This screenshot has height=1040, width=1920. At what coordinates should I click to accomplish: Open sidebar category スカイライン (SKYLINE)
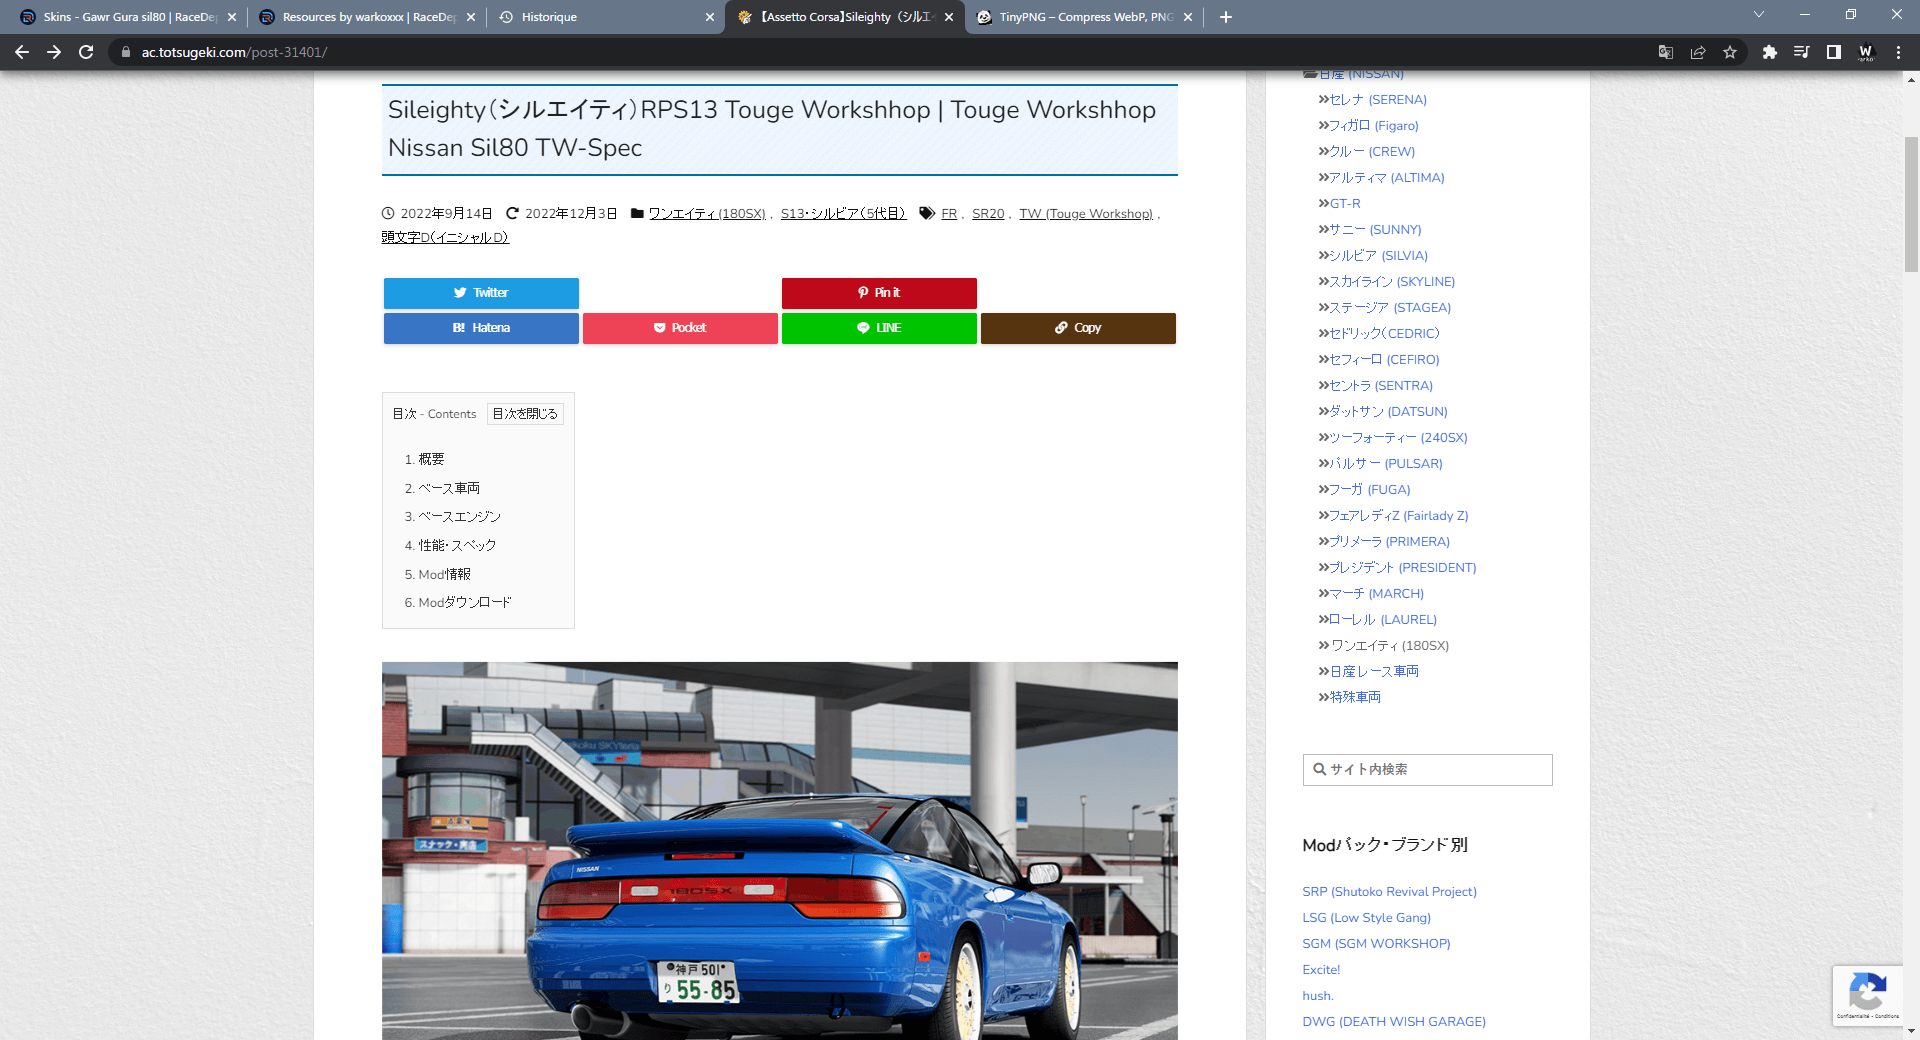[1392, 282]
